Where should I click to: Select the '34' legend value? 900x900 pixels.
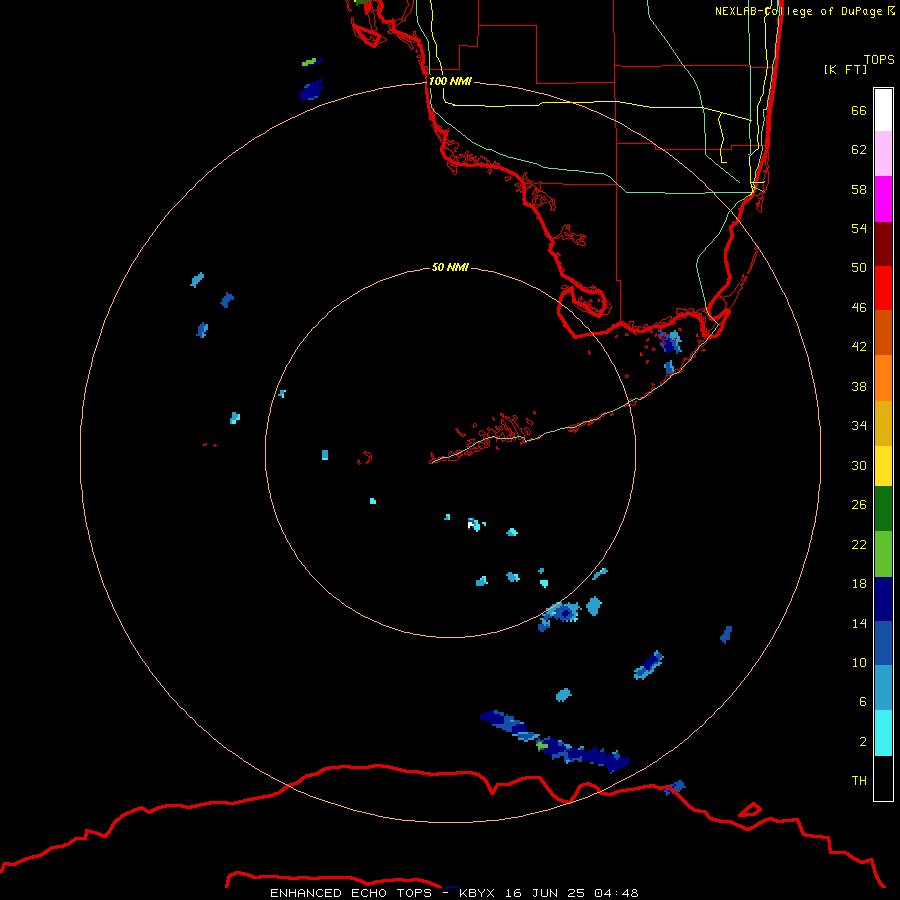[x=859, y=426]
